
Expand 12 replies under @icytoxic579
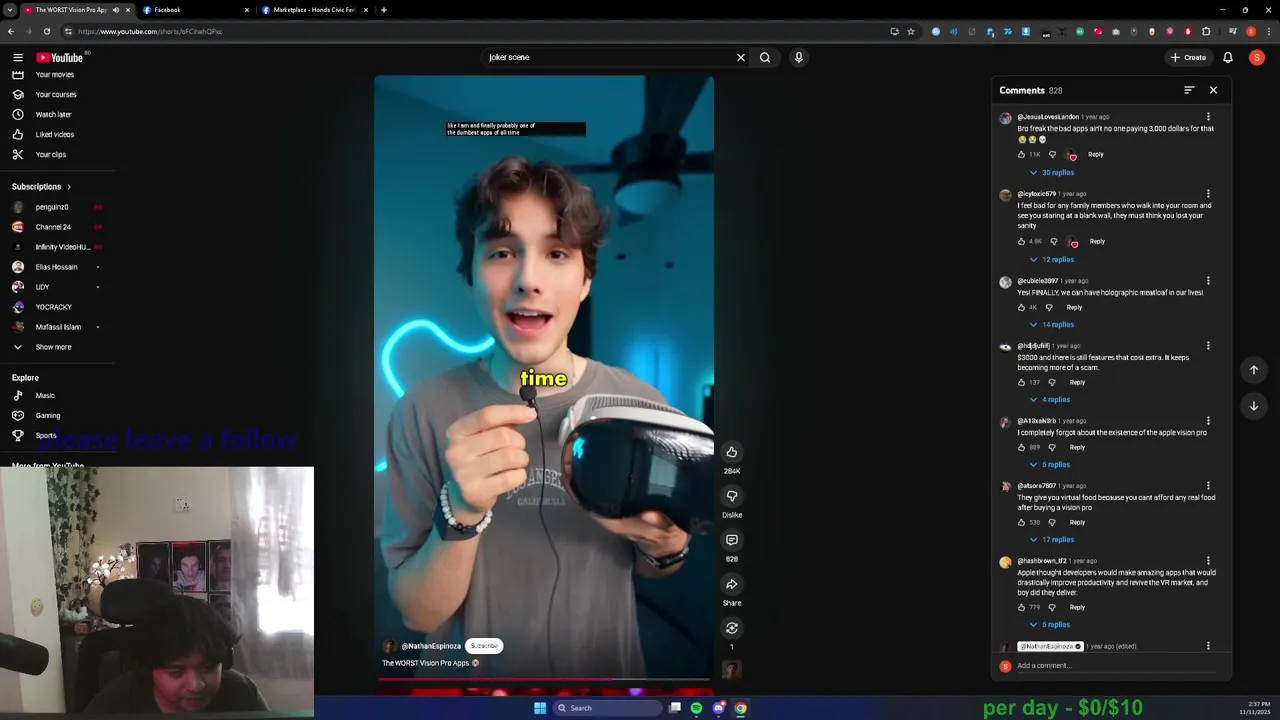pos(1051,259)
